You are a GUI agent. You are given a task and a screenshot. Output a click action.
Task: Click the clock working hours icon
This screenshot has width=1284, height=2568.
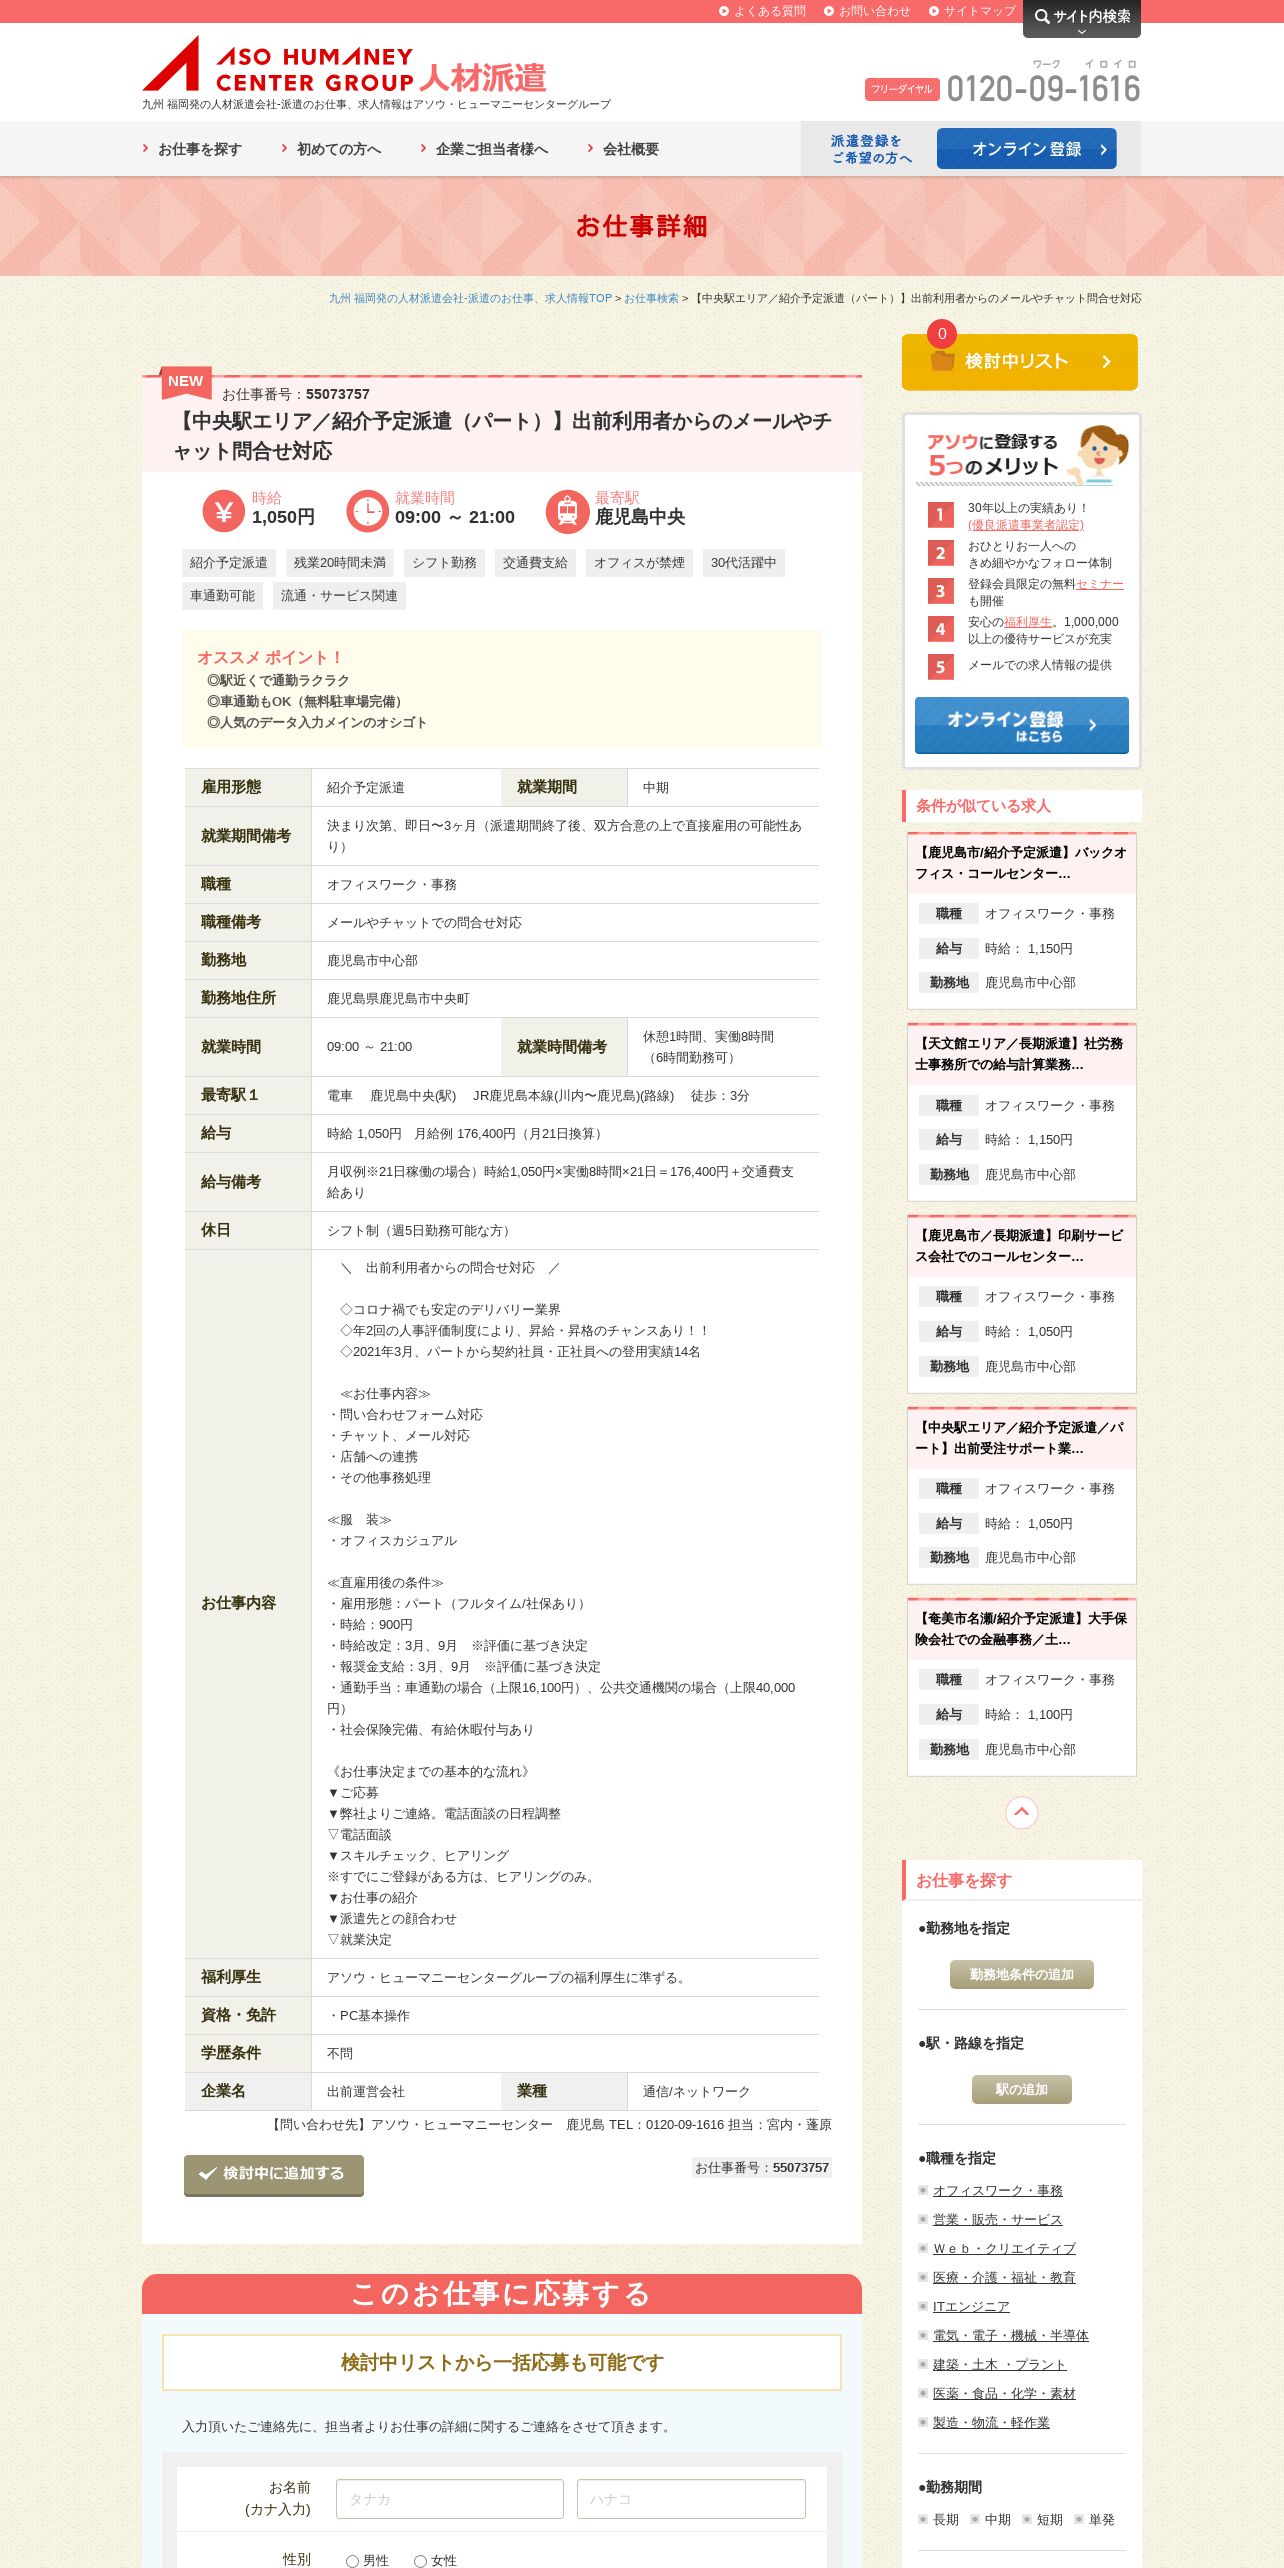pyautogui.click(x=367, y=511)
